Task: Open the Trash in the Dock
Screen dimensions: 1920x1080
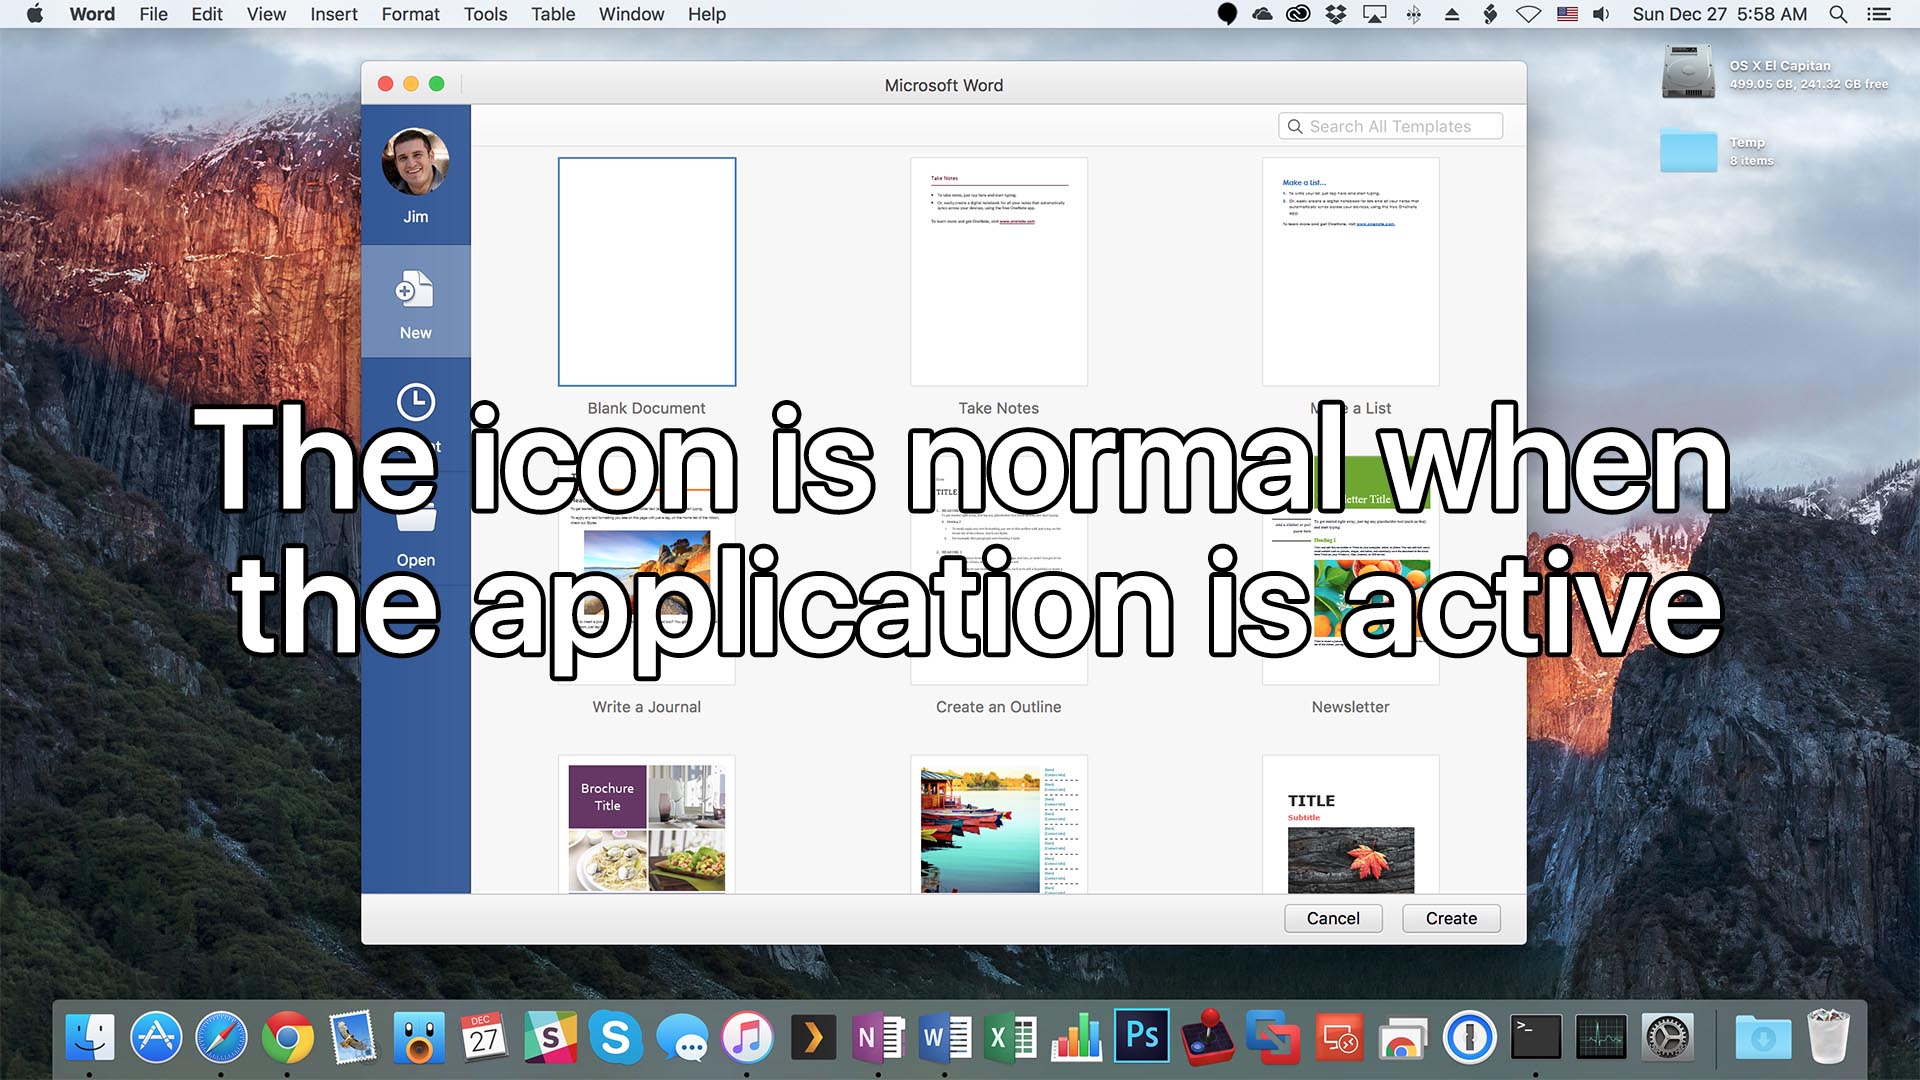Action: pyautogui.click(x=1828, y=1036)
